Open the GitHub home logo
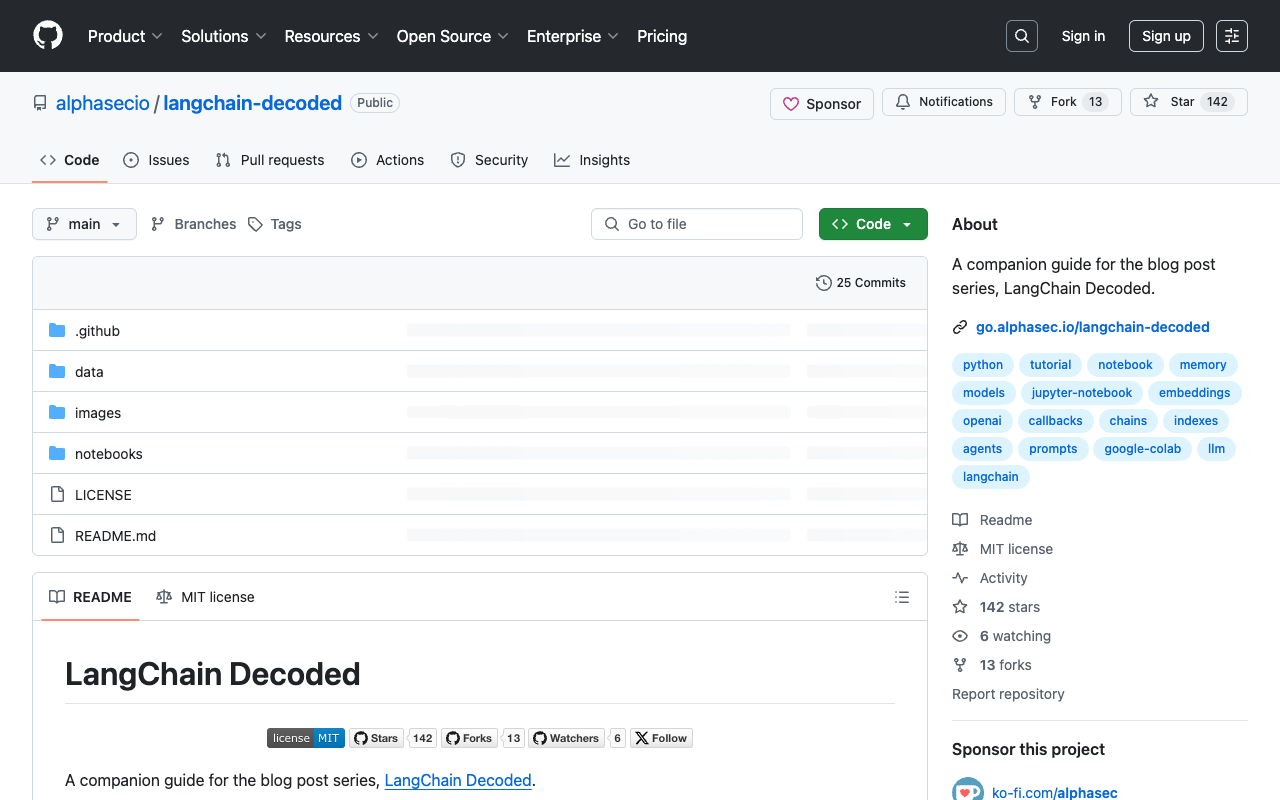This screenshot has width=1280, height=800. (x=48, y=36)
